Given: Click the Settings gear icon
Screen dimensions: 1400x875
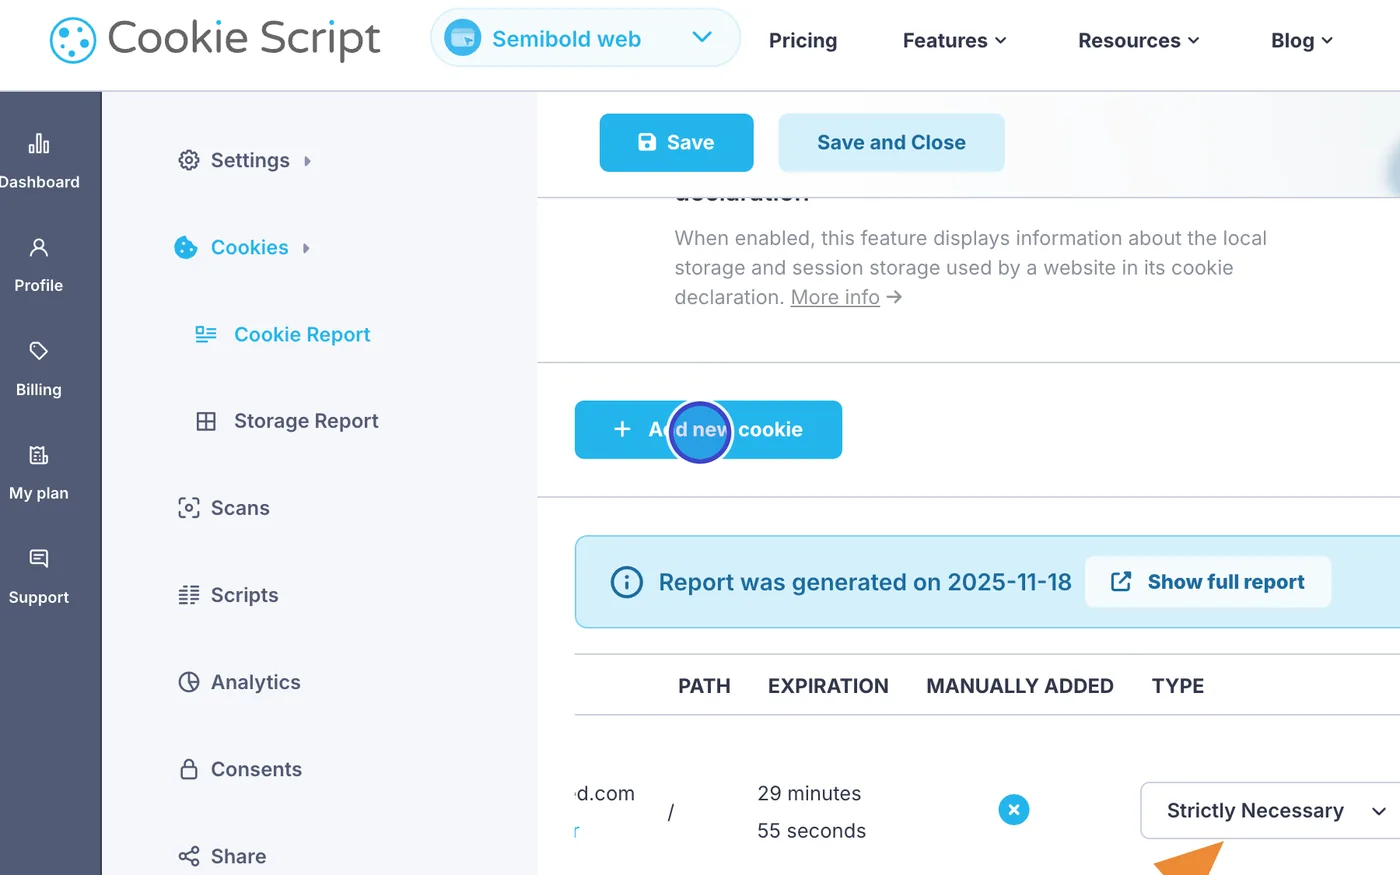Looking at the screenshot, I should (188, 160).
